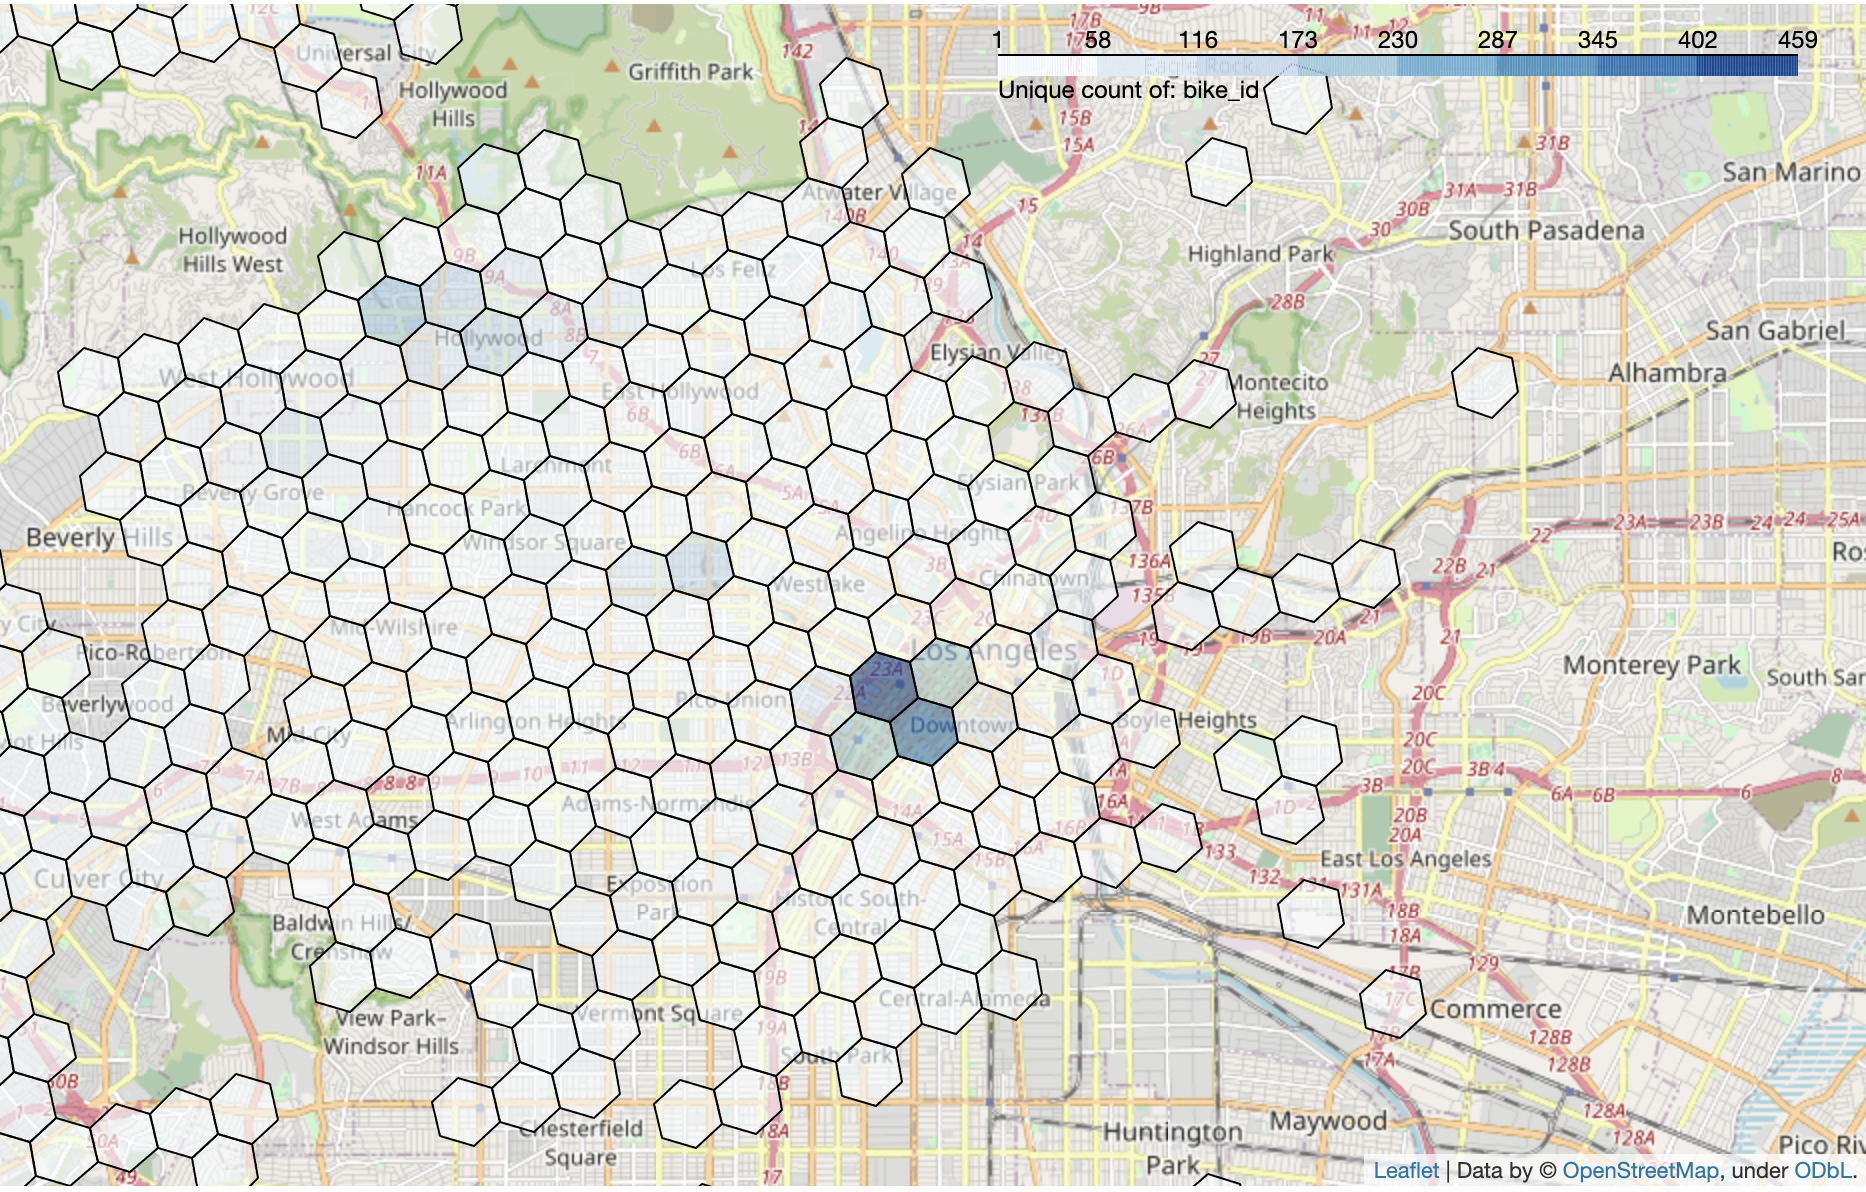Click the Boyle Heights map label
Viewport: 1866px width, 1192px height.
pos(1187,719)
